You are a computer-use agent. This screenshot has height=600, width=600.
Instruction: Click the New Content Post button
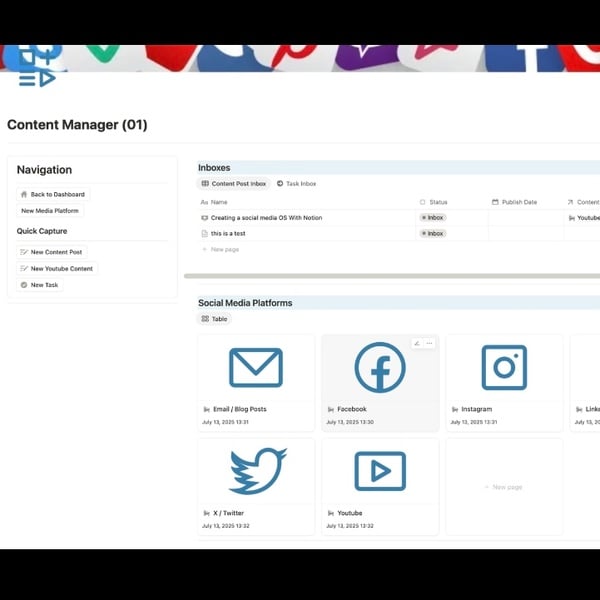[51, 252]
